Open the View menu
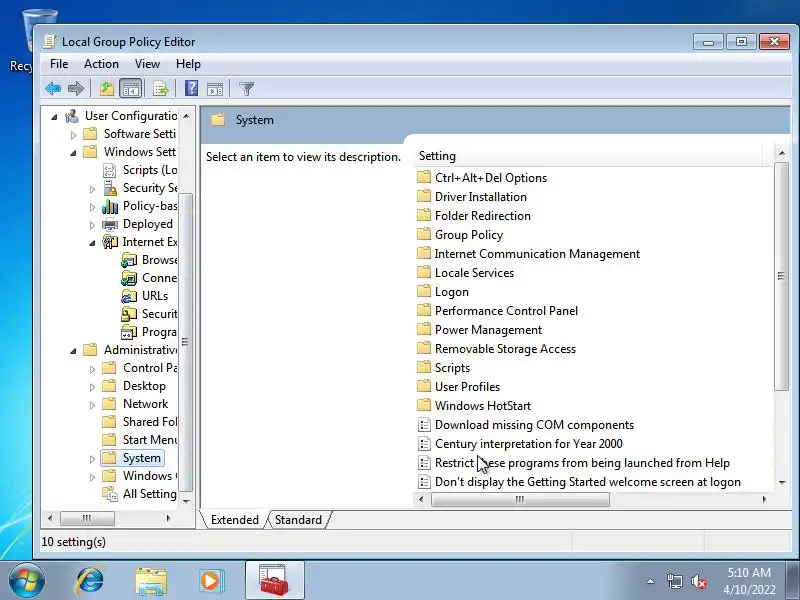The image size is (800, 600). point(147,64)
